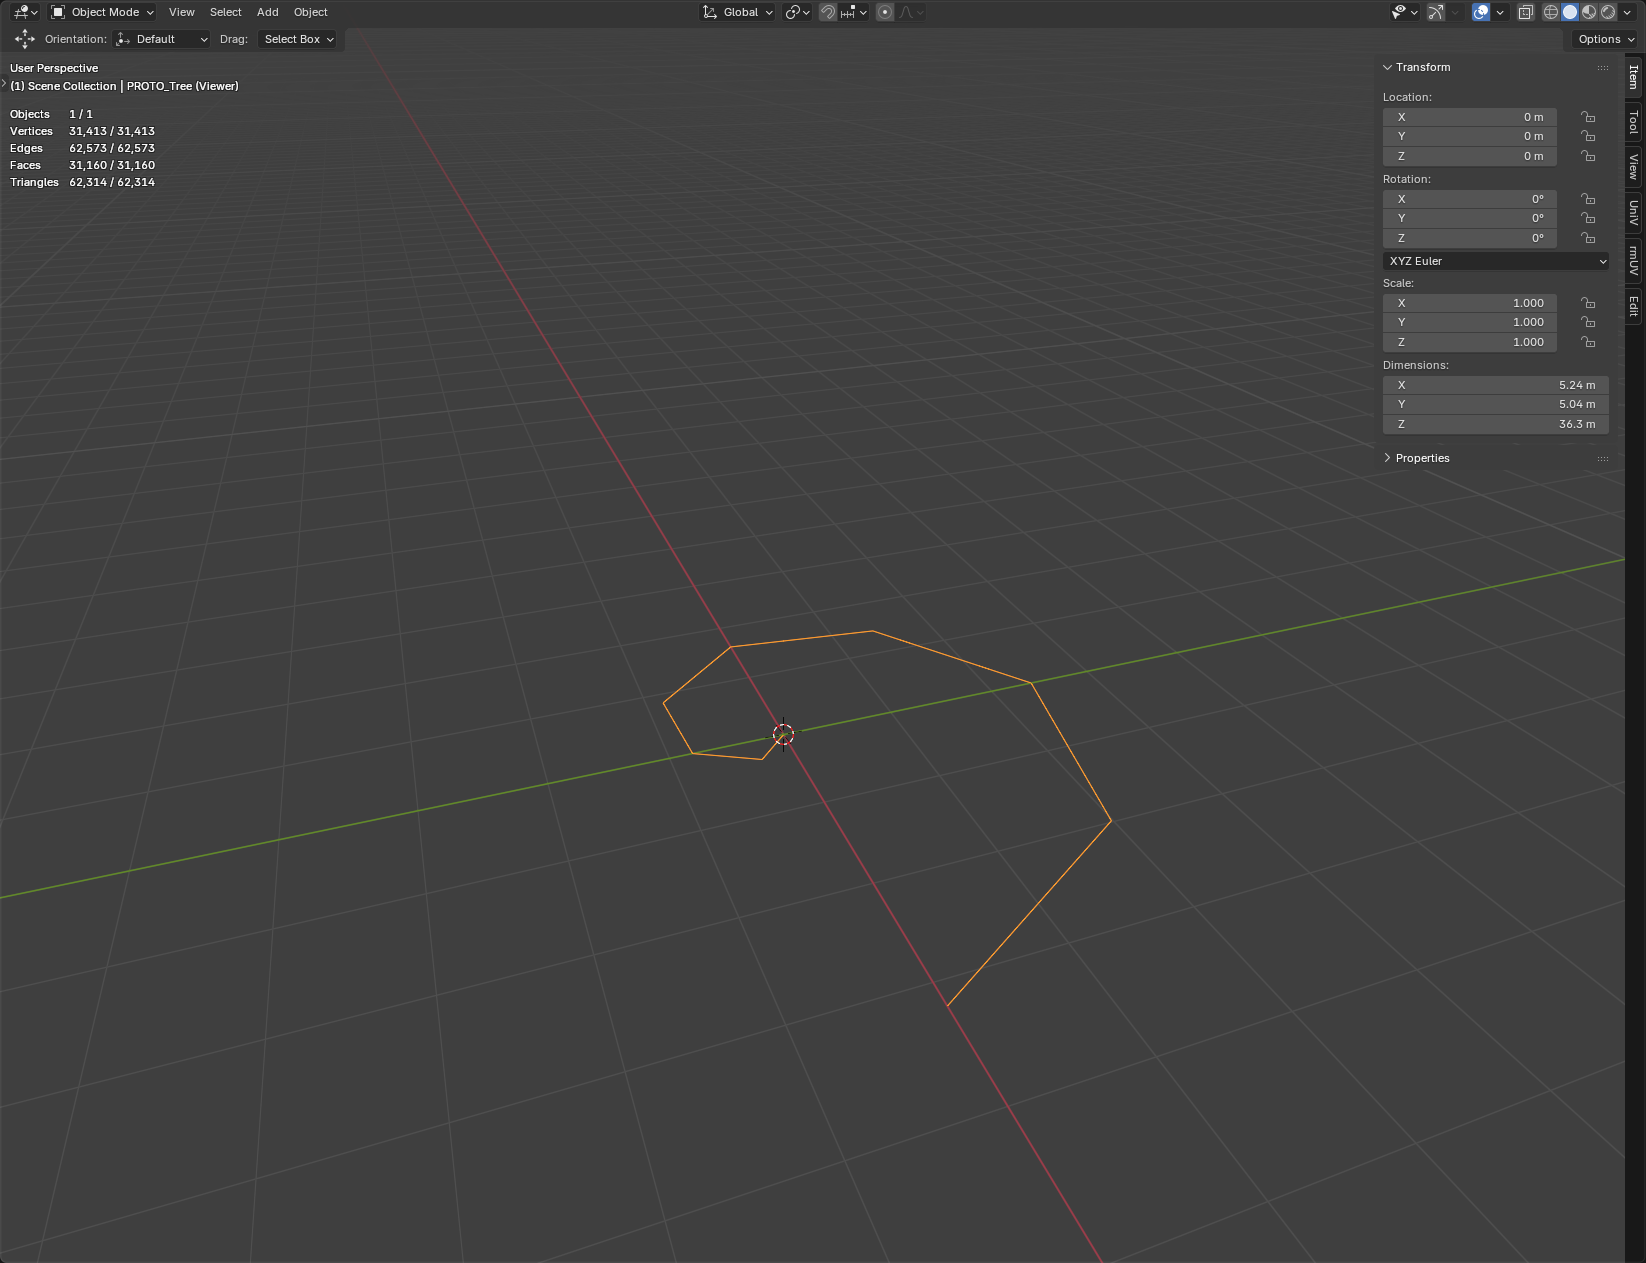This screenshot has height=1263, width=1646.
Task: Toggle X-ray display icon
Action: tap(1525, 12)
